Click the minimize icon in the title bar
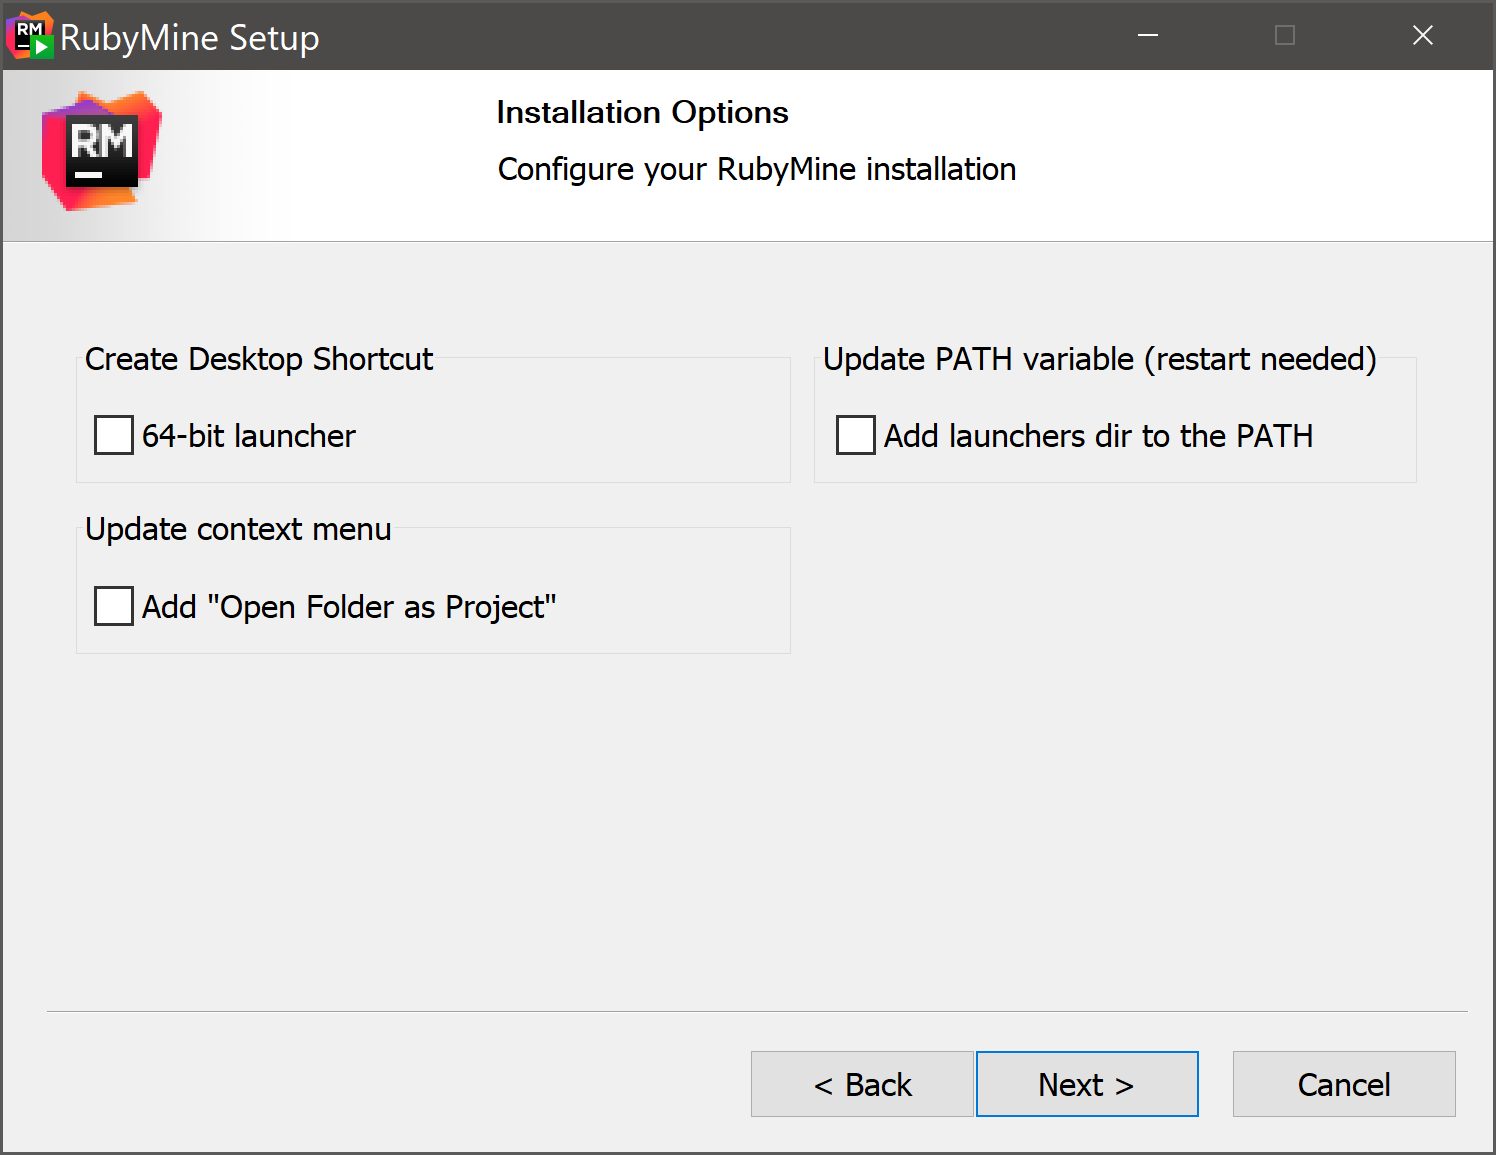Viewport: 1496px width, 1155px height. [x=1147, y=35]
